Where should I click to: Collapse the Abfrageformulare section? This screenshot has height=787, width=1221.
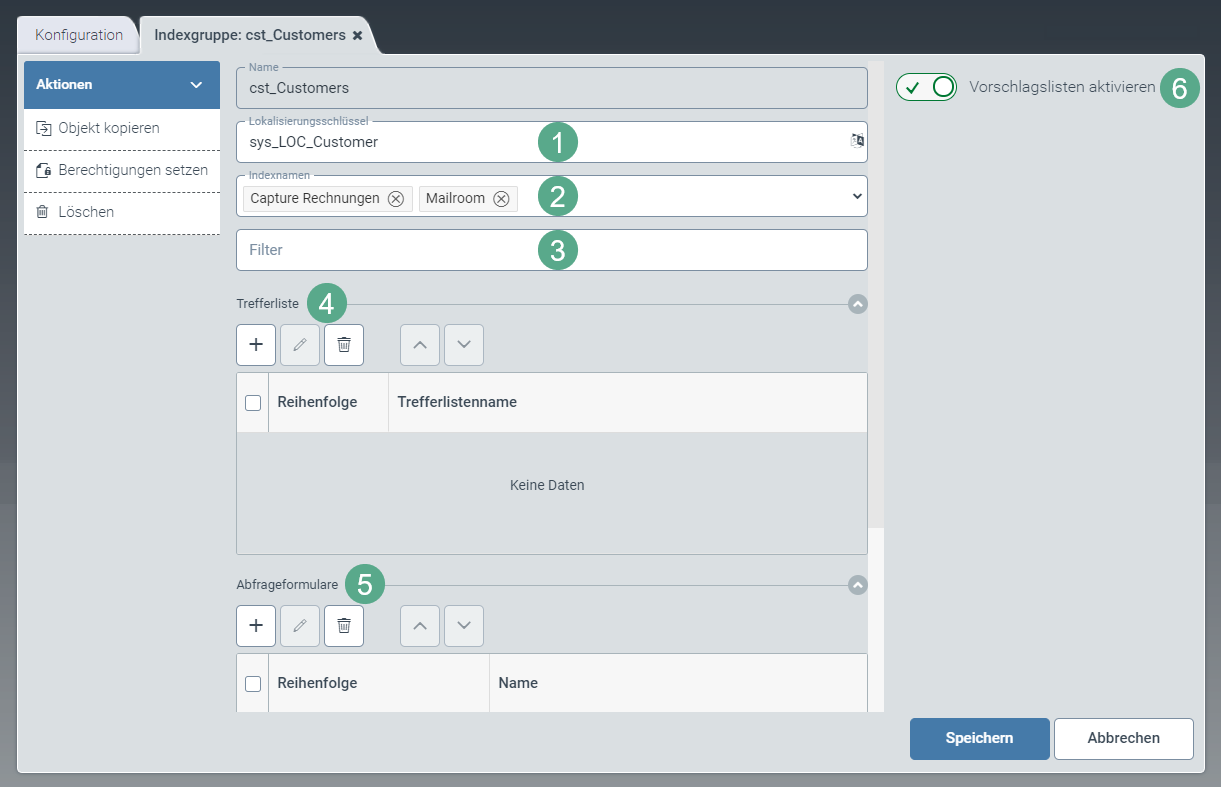click(857, 585)
